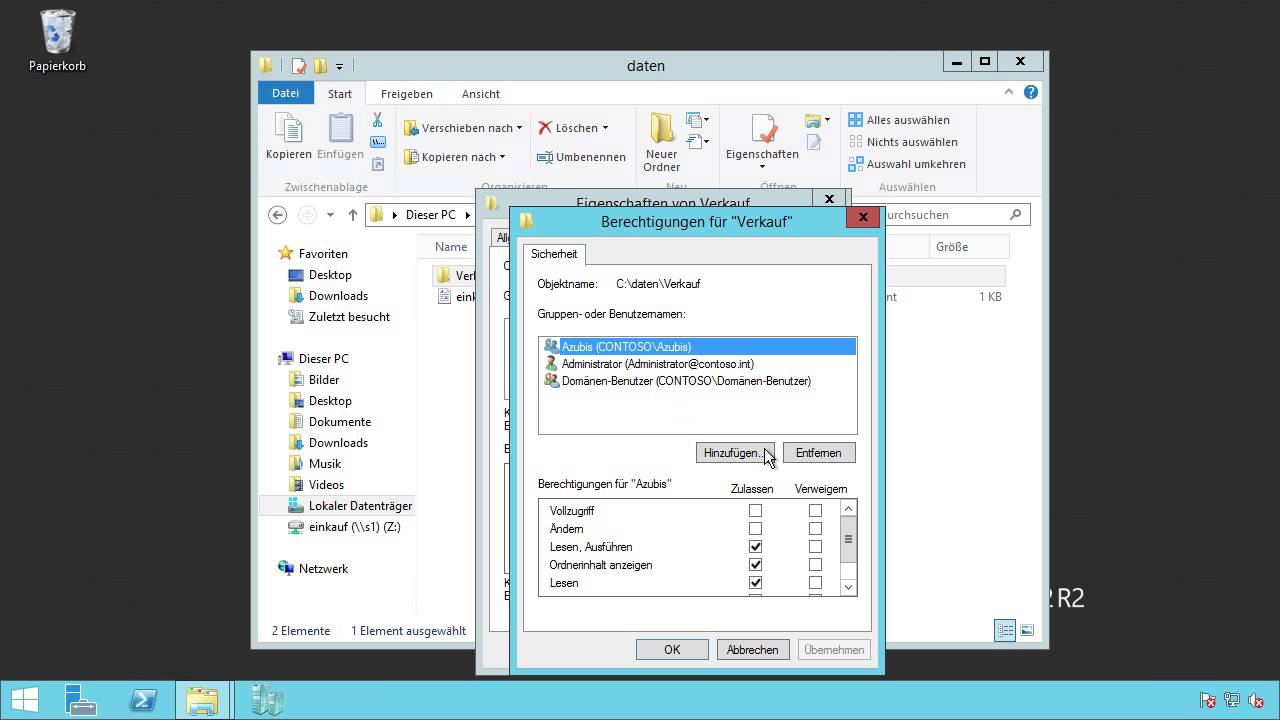
Task: Click the explorer Back arrow button
Action: [278, 215]
